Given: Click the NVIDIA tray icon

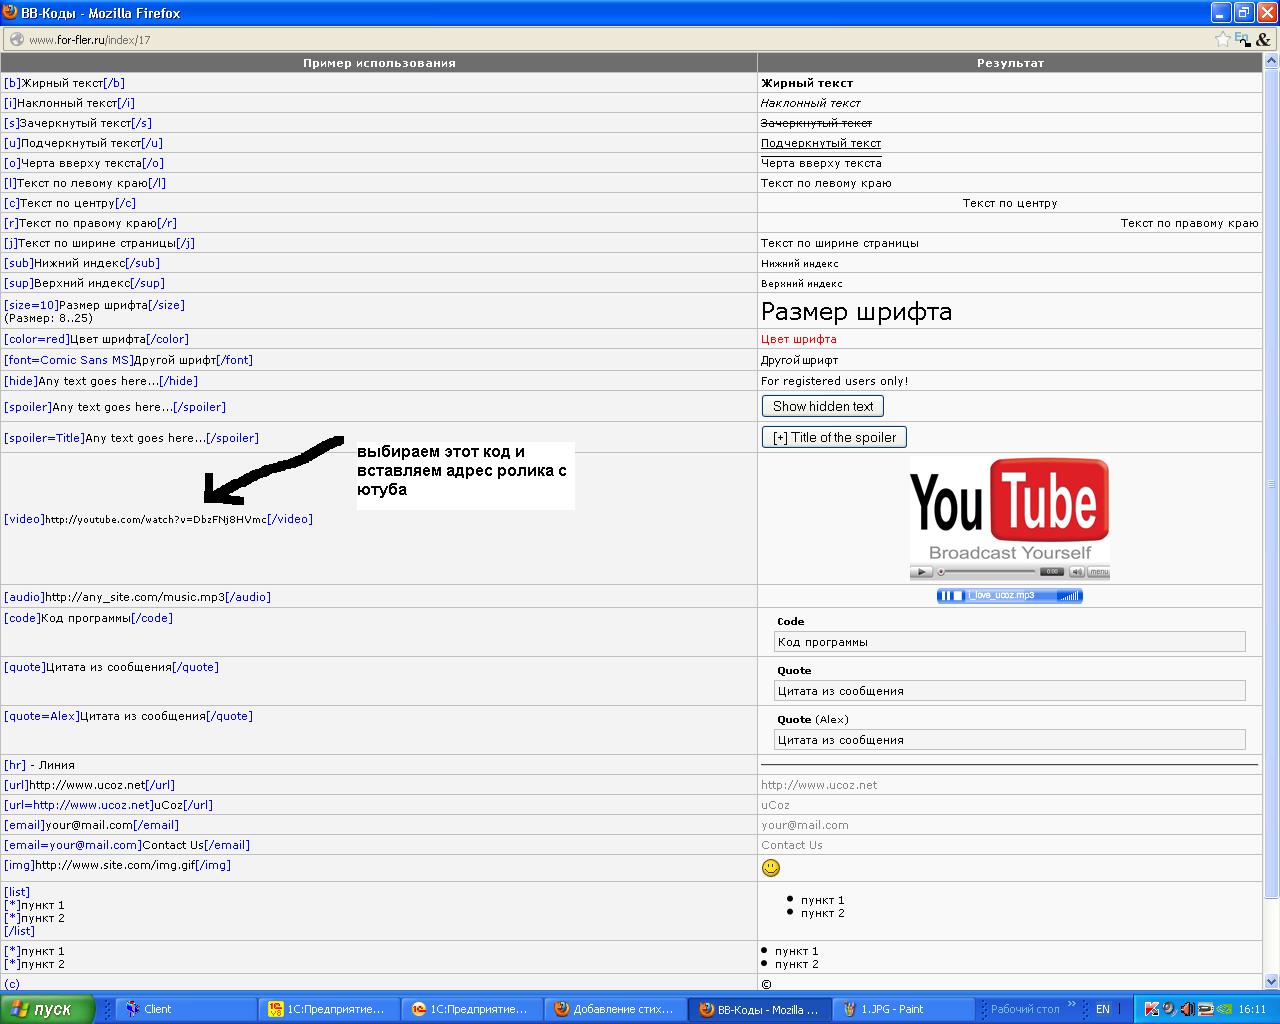Looking at the screenshot, I should click(1224, 1009).
